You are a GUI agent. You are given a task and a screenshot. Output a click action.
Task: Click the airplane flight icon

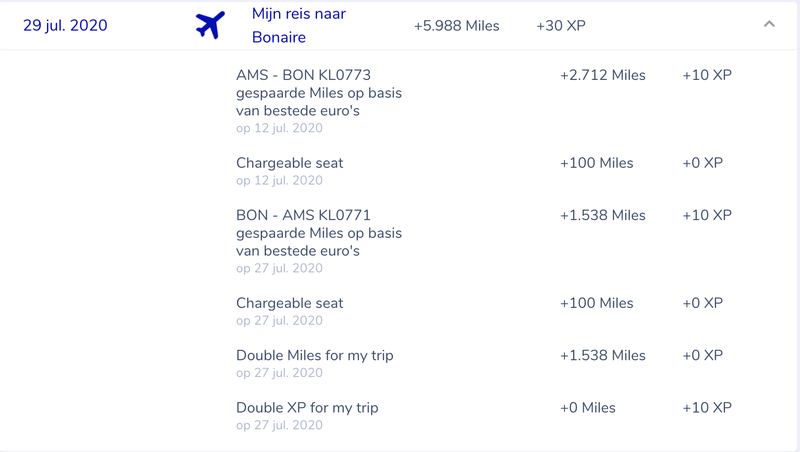[x=210, y=25]
